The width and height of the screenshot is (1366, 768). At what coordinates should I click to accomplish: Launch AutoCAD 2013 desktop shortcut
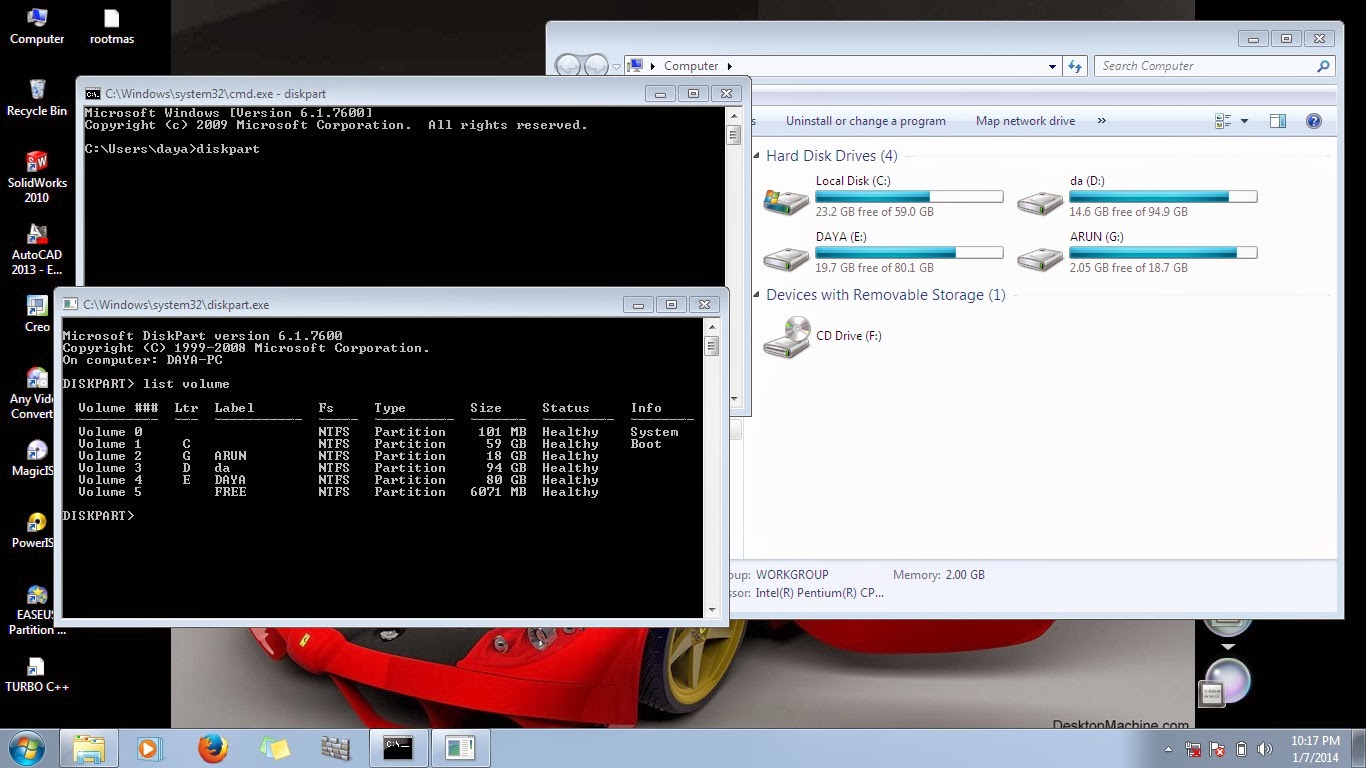point(37,249)
